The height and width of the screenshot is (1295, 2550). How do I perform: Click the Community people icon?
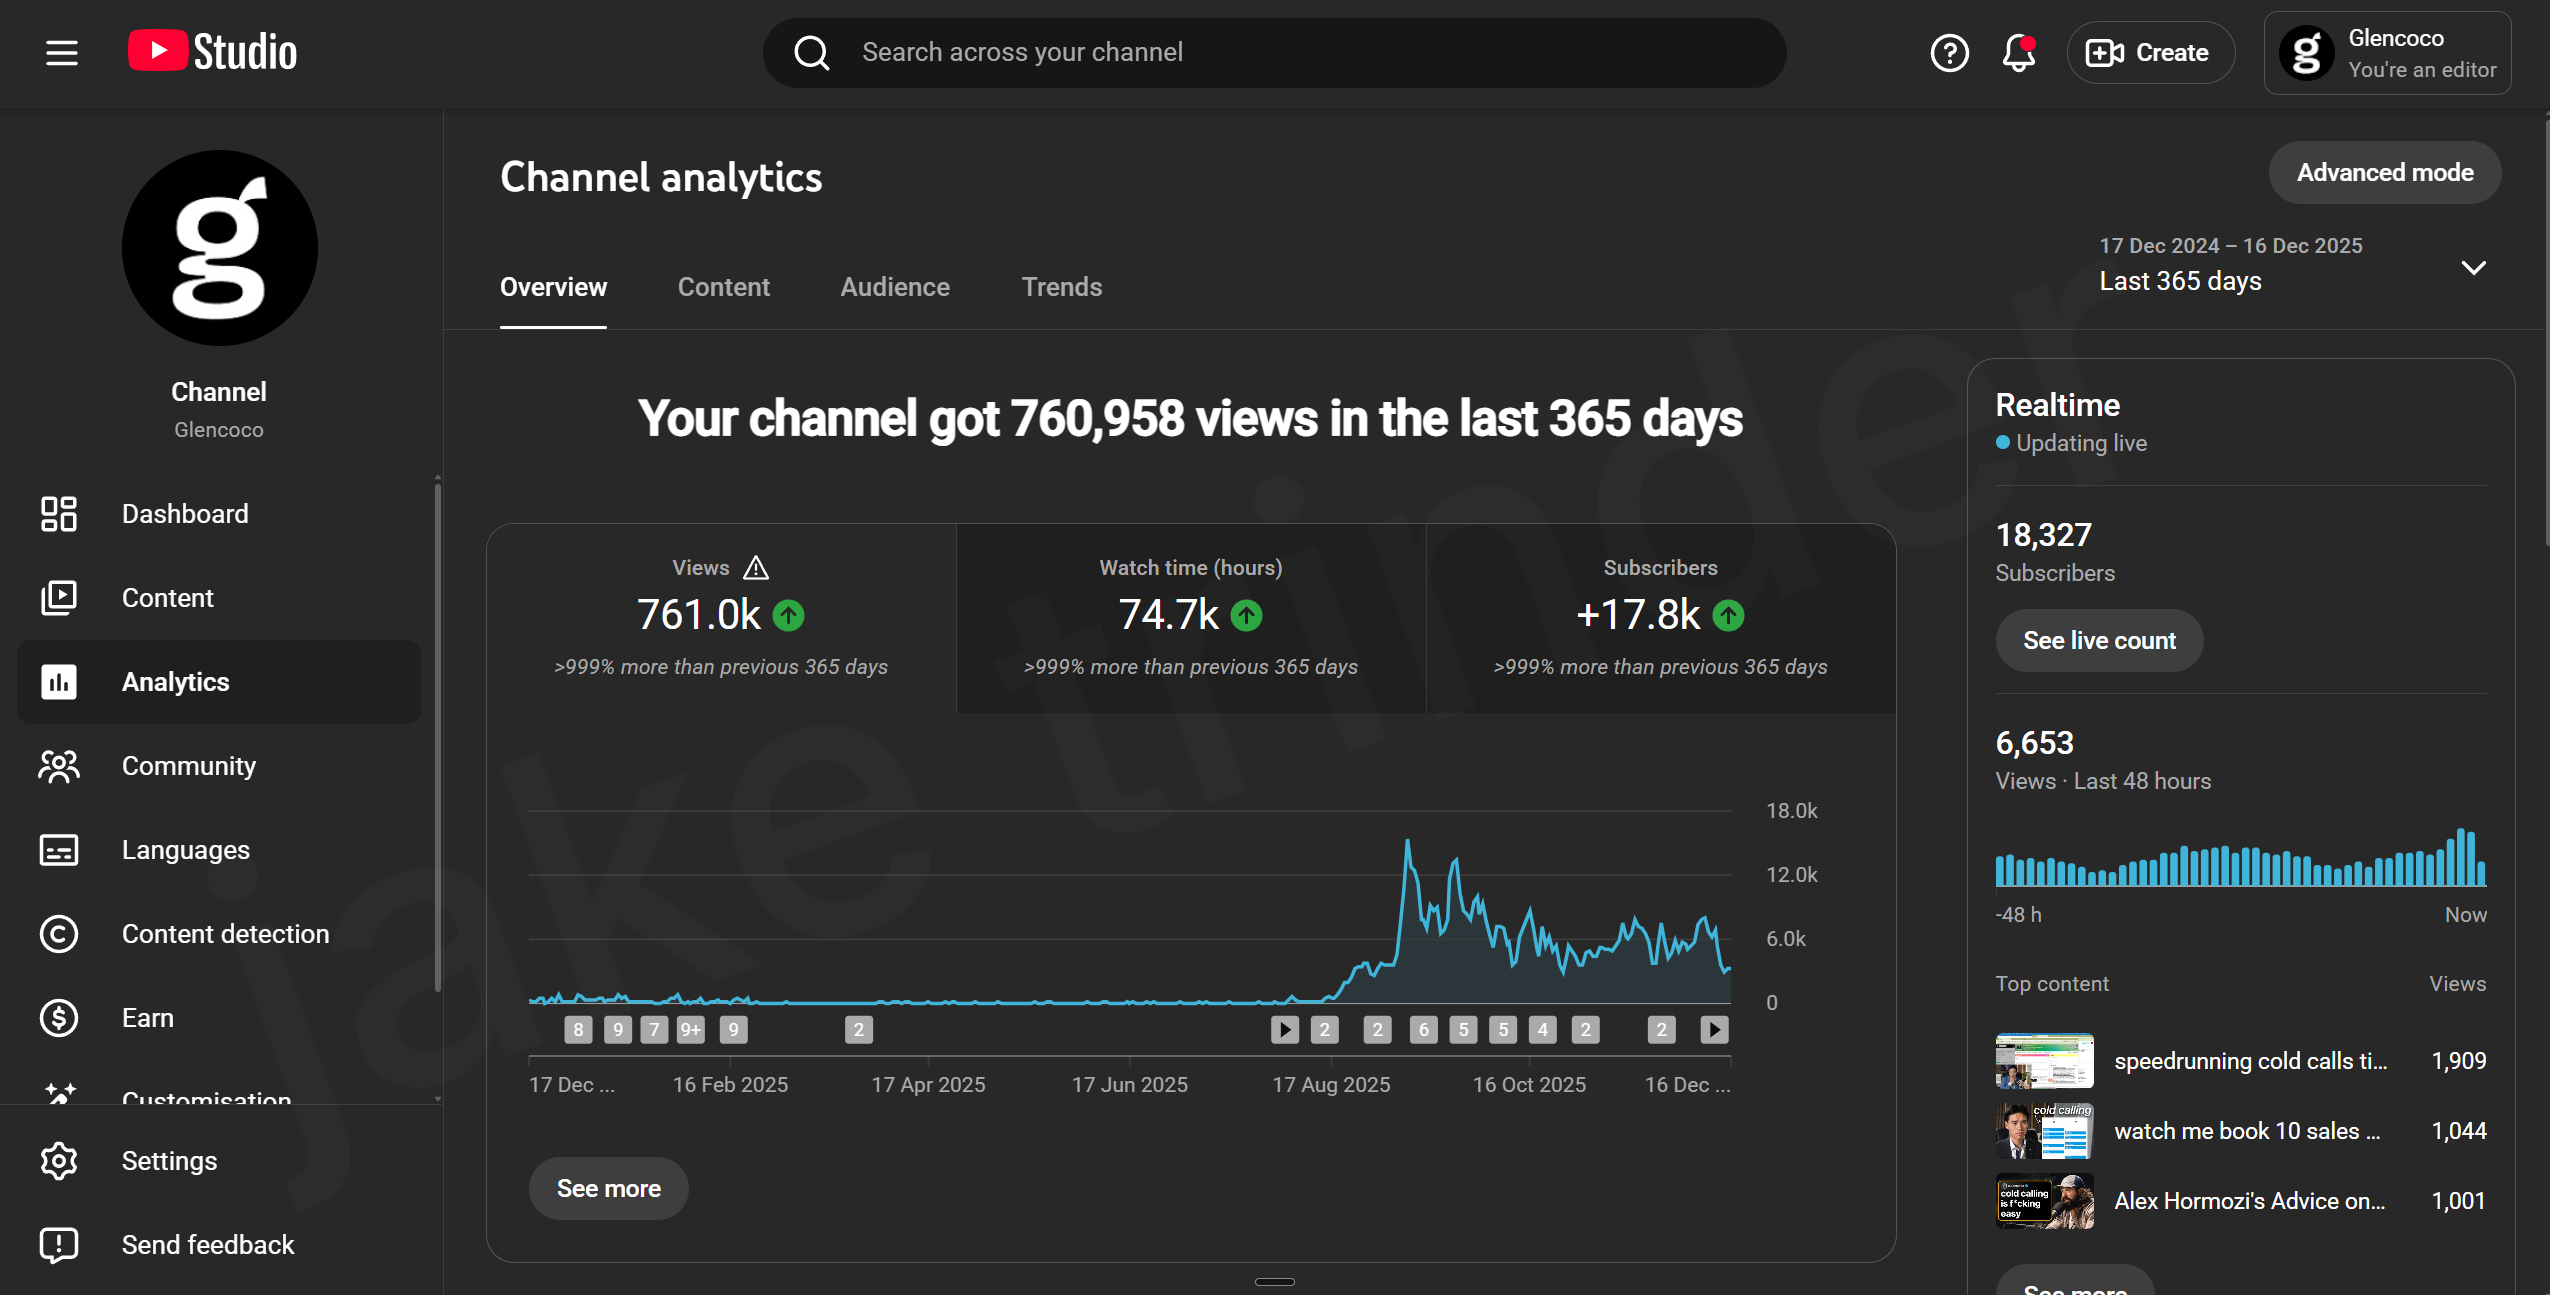58,766
